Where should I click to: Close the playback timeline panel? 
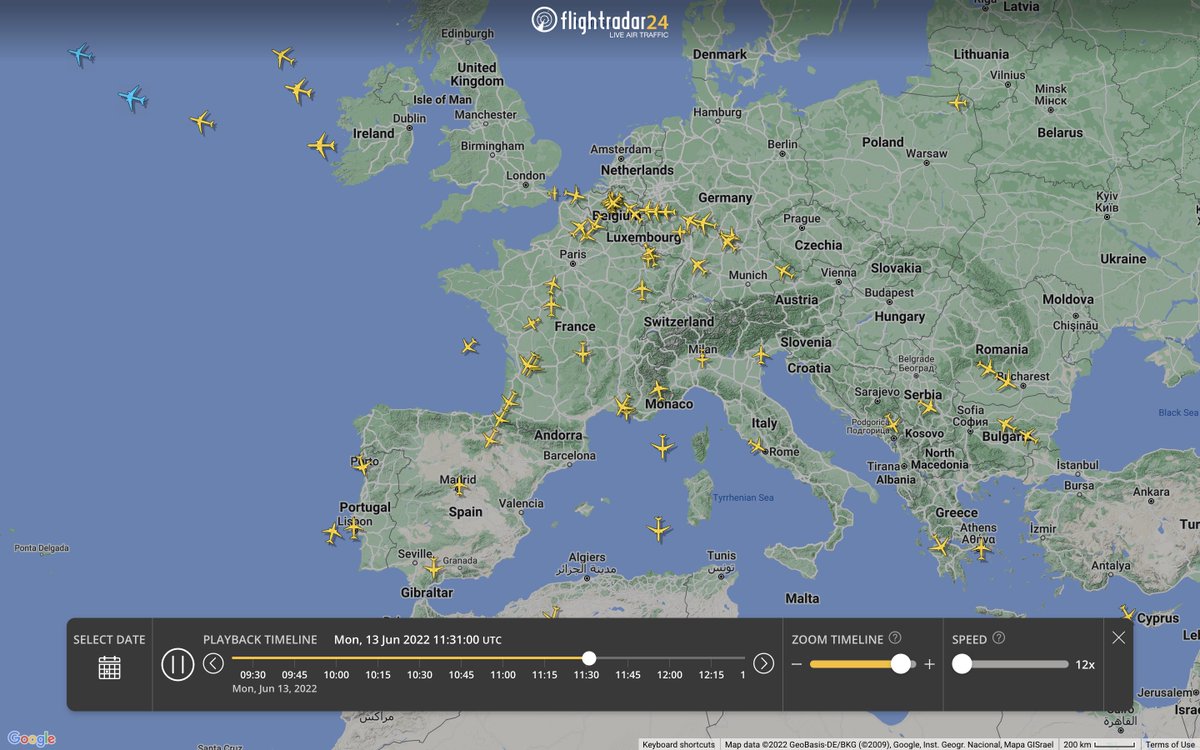pos(1118,637)
